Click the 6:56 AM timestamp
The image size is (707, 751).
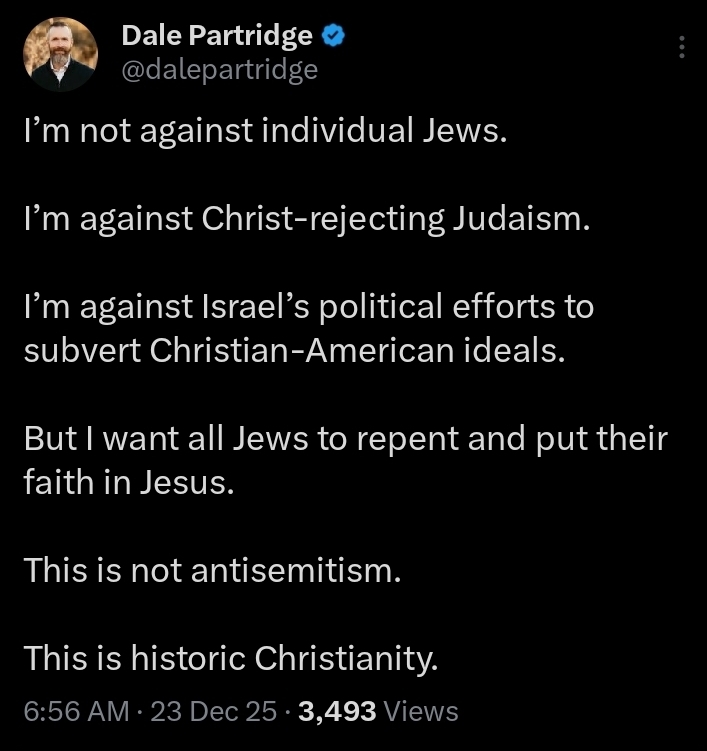coord(76,711)
